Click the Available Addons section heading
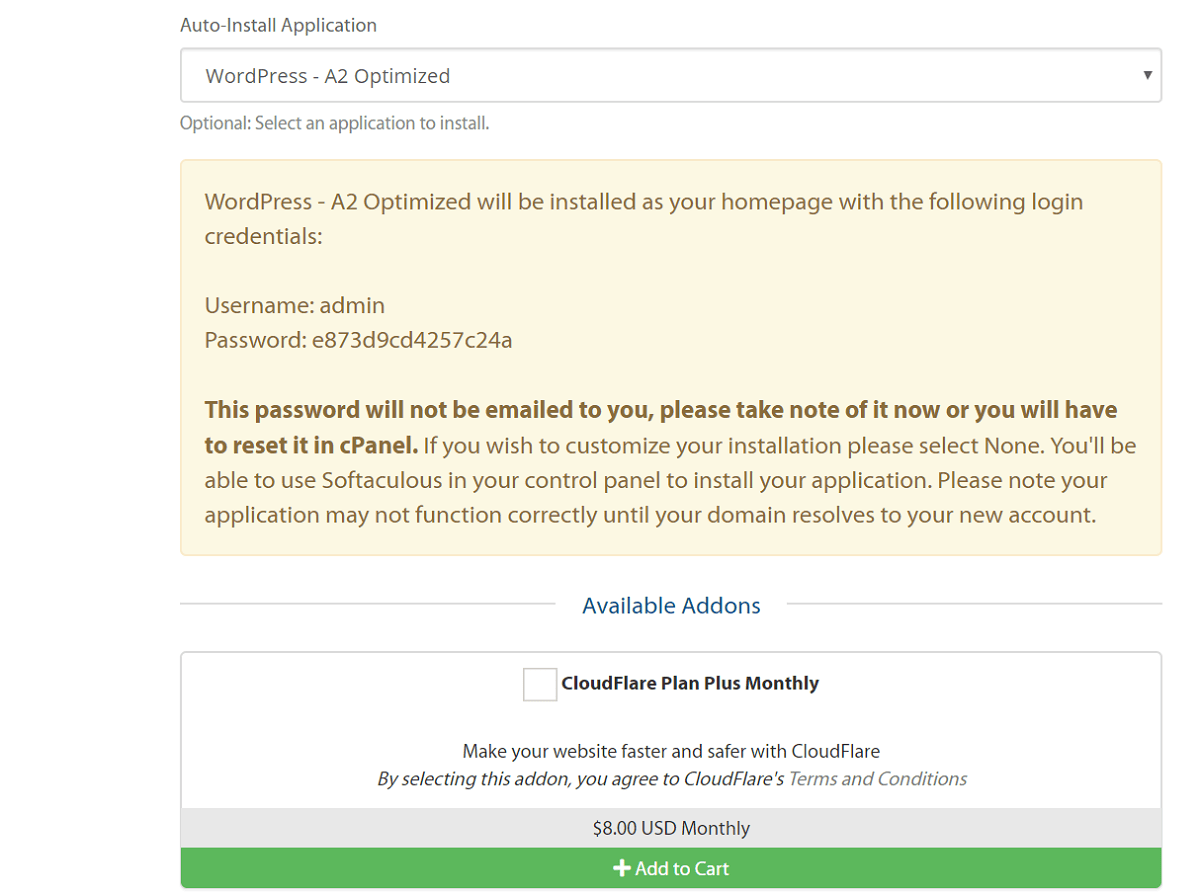Image resolution: width=1200 pixels, height=896 pixels. 671,605
